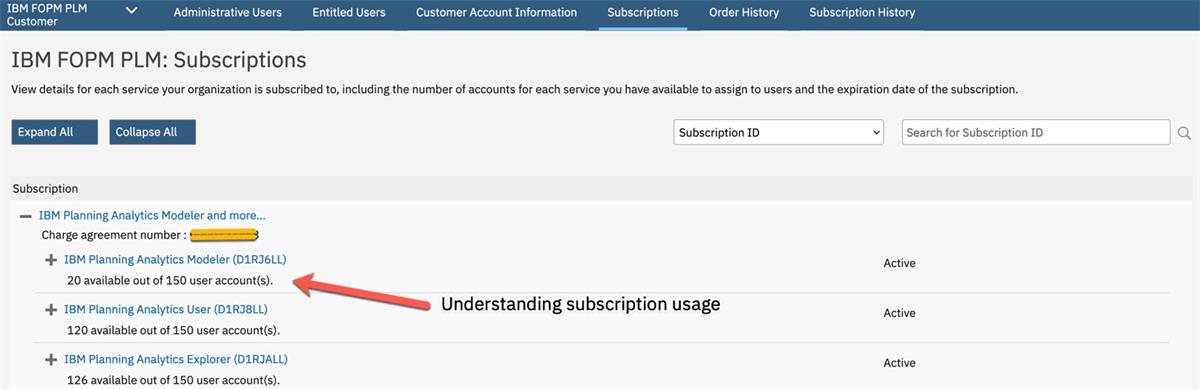Viewport: 1200px width, 389px height.
Task: Open Subscription History tab
Action: pyautogui.click(x=862, y=13)
